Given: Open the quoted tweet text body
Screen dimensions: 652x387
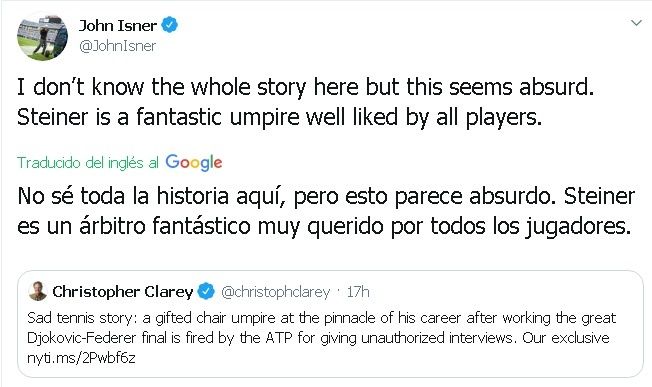Looking at the screenshot, I should 321,338.
